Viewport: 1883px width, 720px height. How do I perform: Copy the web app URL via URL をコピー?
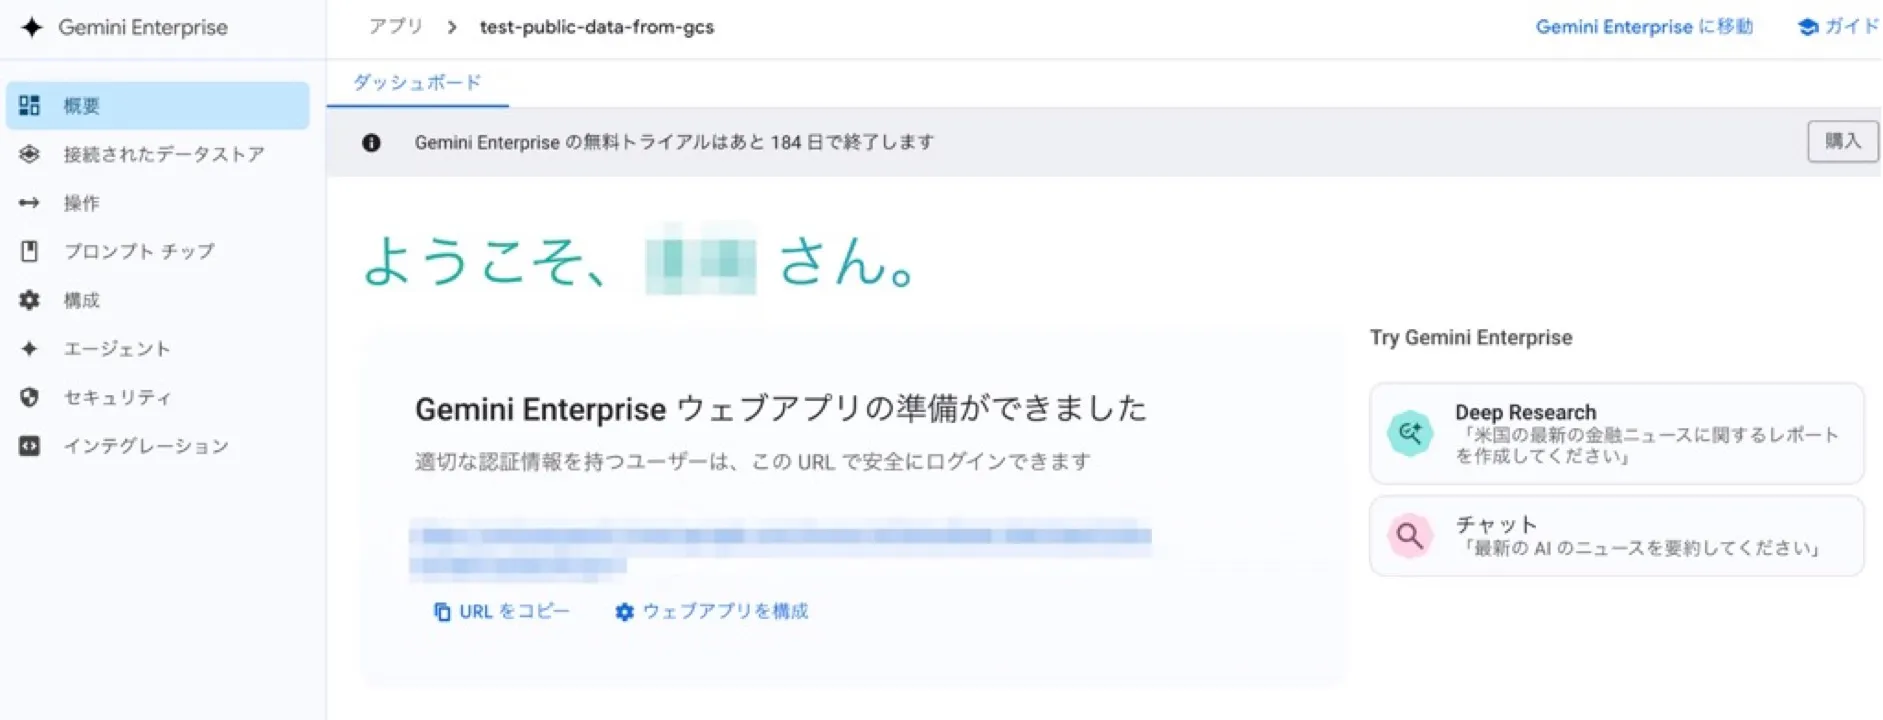tap(501, 611)
